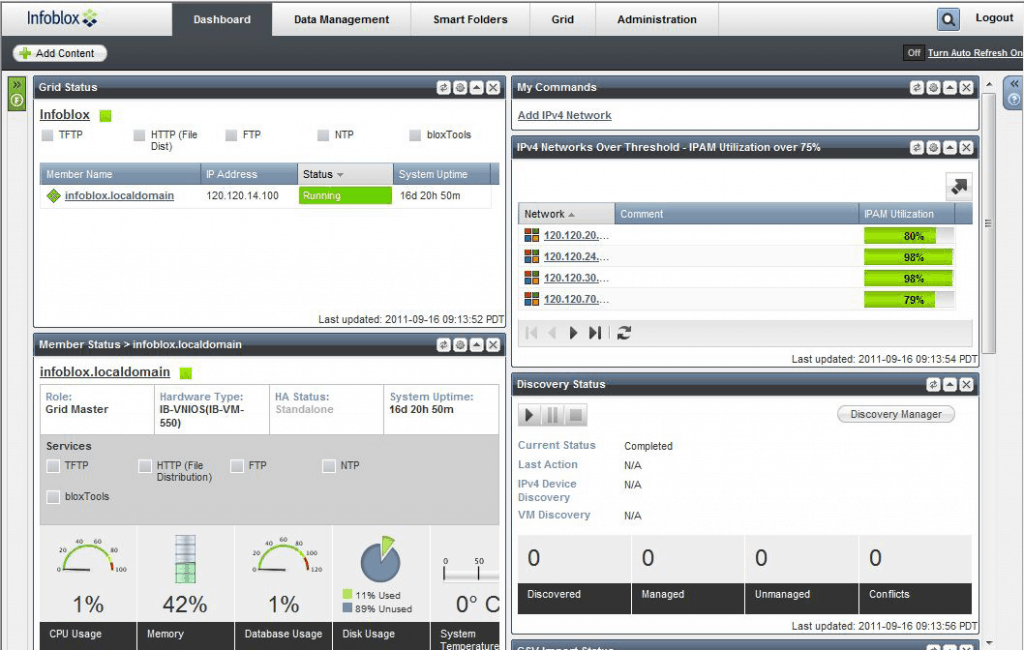The image size is (1024, 650).
Task: Collapse the My Commands widget
Action: (x=951, y=87)
